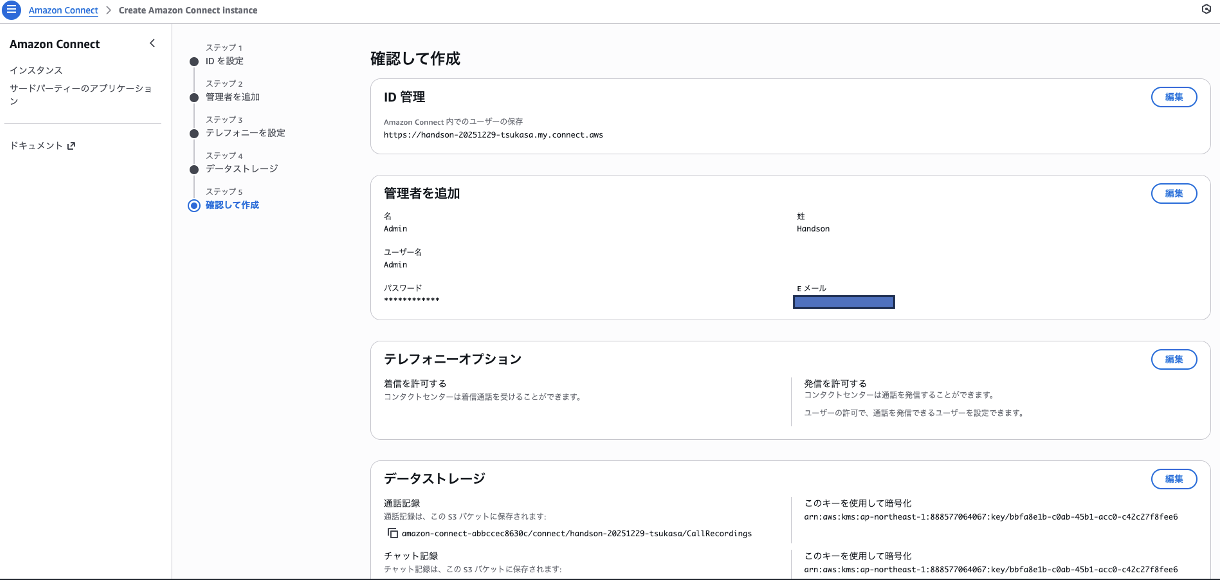Click the Create Amazon Connect instance breadcrumb
Screen dimensions: 1220x580
[x=188, y=10]
